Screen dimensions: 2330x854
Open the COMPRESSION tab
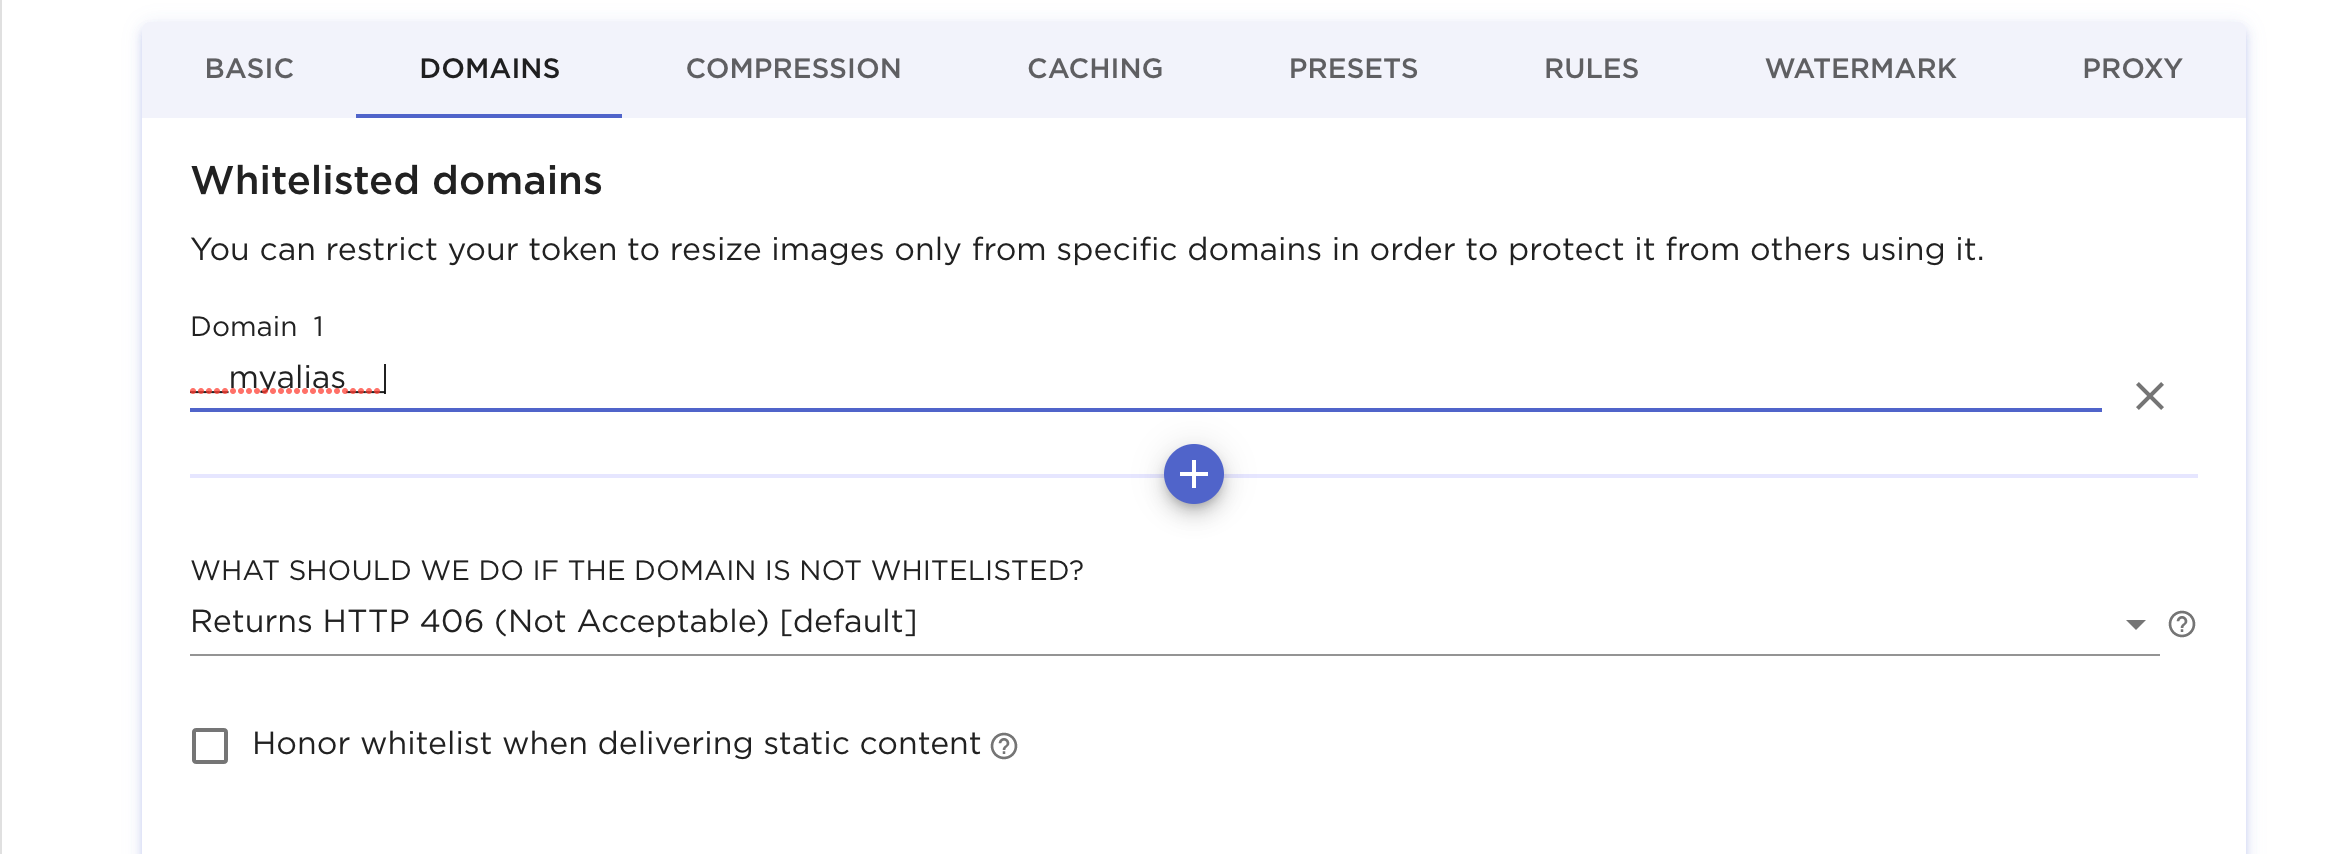[x=793, y=69]
